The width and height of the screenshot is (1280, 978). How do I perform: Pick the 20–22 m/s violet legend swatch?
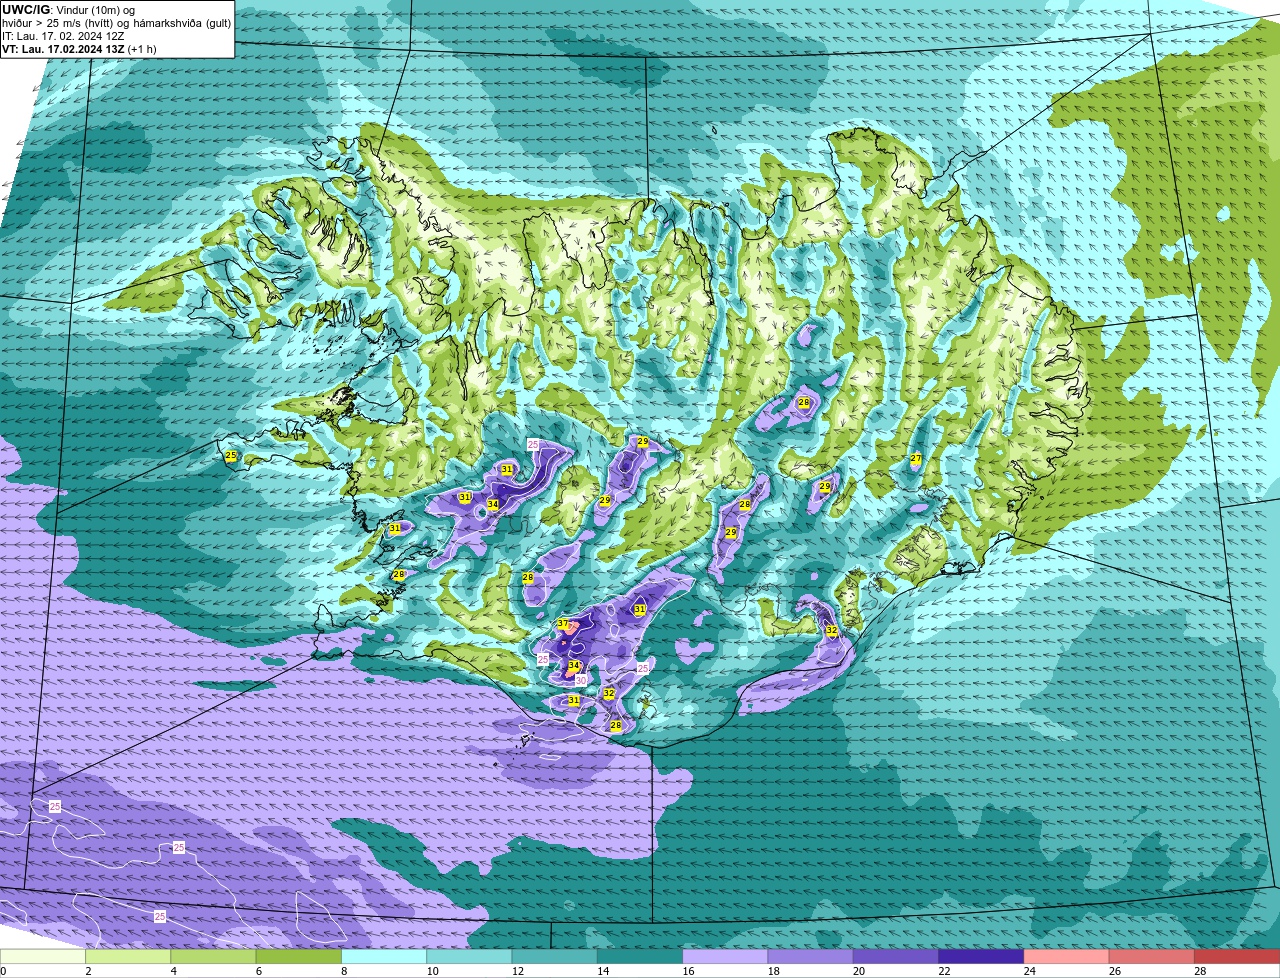point(896,956)
